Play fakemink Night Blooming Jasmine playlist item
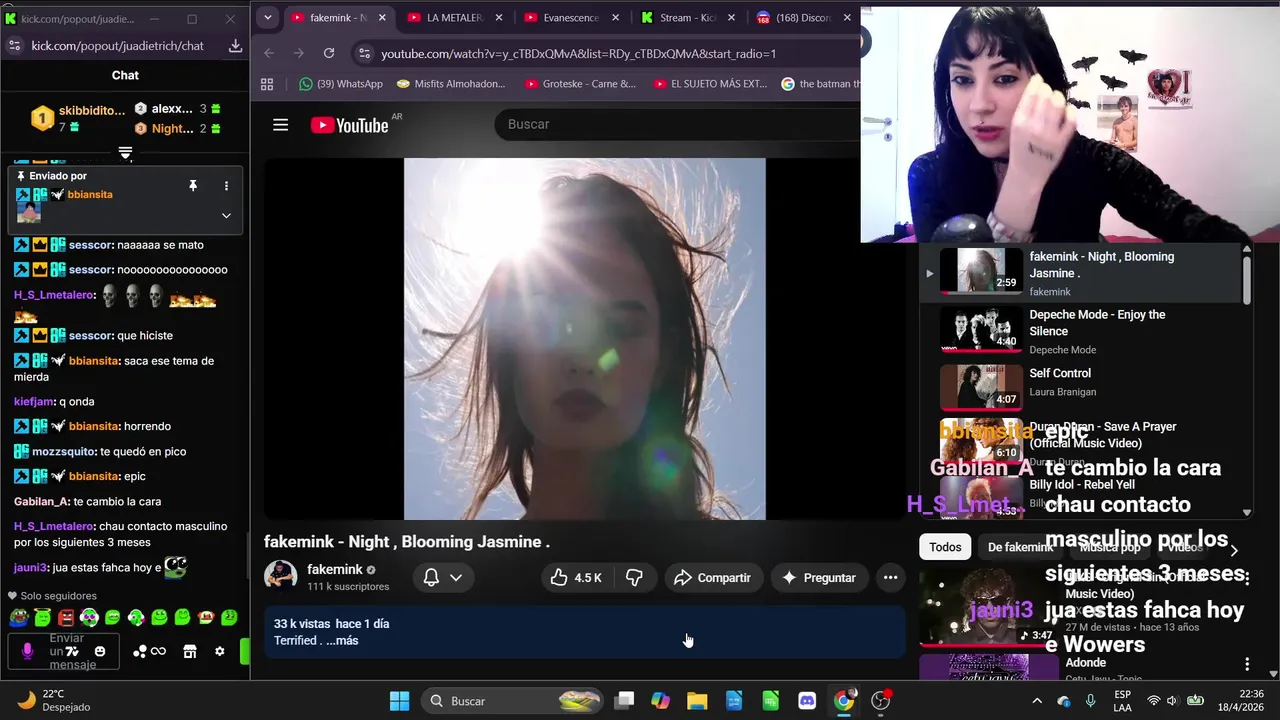Image resolution: width=1280 pixels, height=720 pixels. [1080, 273]
